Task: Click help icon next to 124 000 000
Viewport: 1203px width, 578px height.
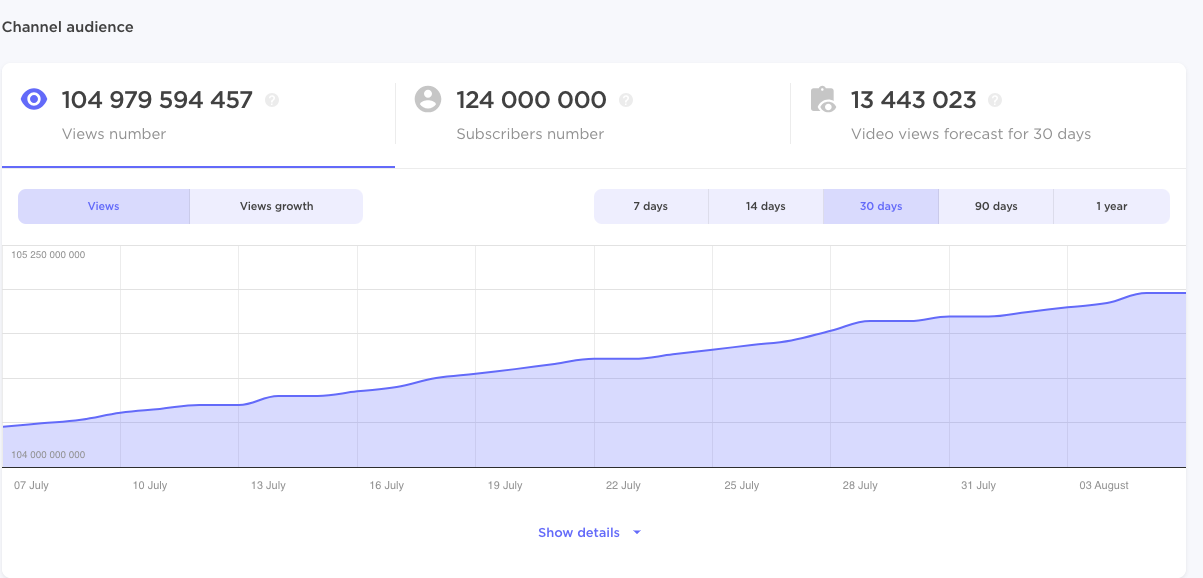Action: 626,100
